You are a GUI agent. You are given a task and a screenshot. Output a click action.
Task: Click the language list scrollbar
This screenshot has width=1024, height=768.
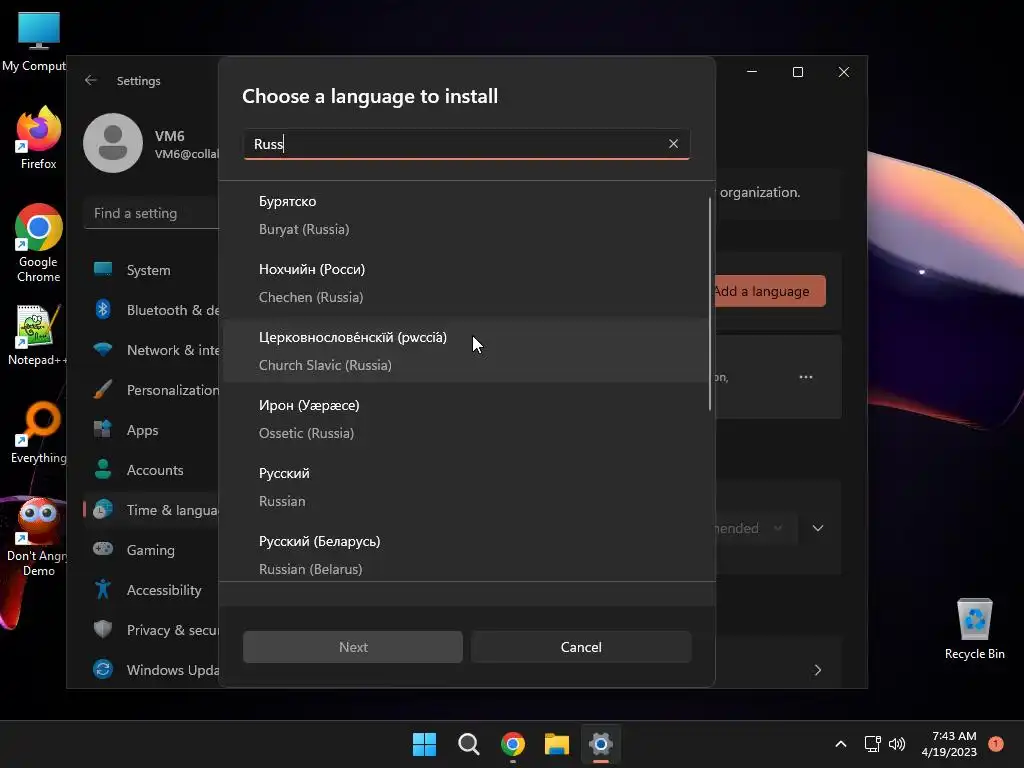coord(710,304)
